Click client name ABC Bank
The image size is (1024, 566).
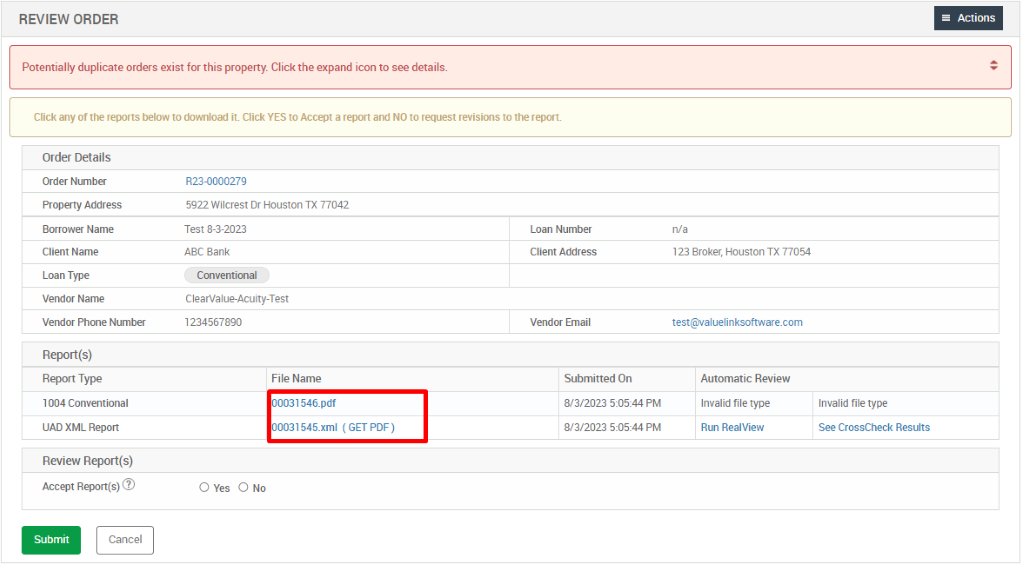click(207, 252)
